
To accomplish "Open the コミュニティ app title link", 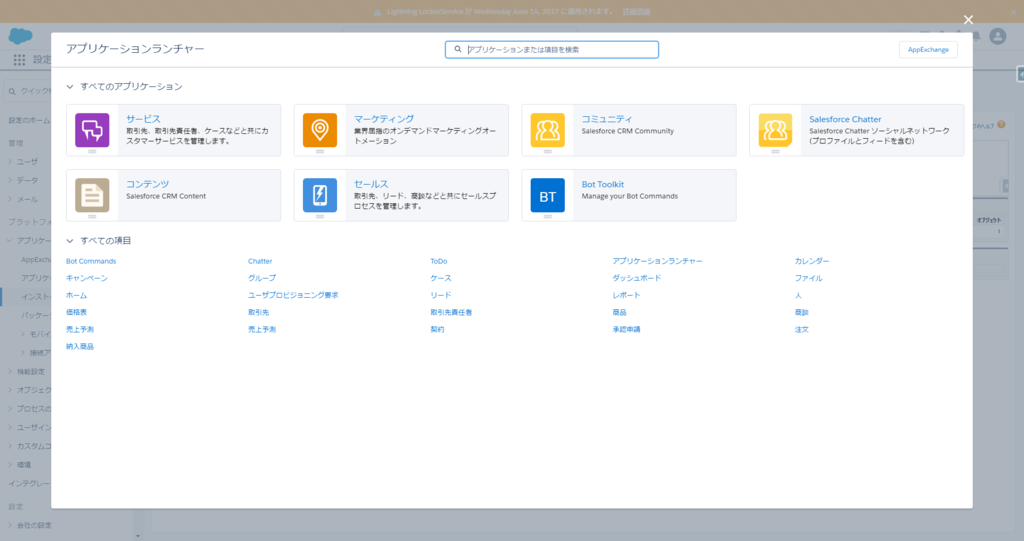I will tap(607, 119).
